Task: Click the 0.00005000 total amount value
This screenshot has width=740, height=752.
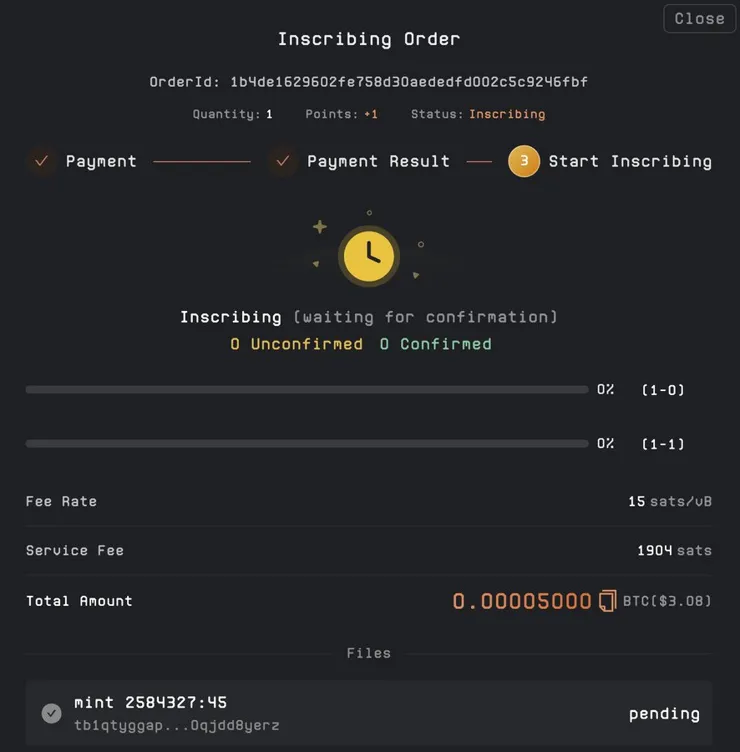Action: coord(522,601)
